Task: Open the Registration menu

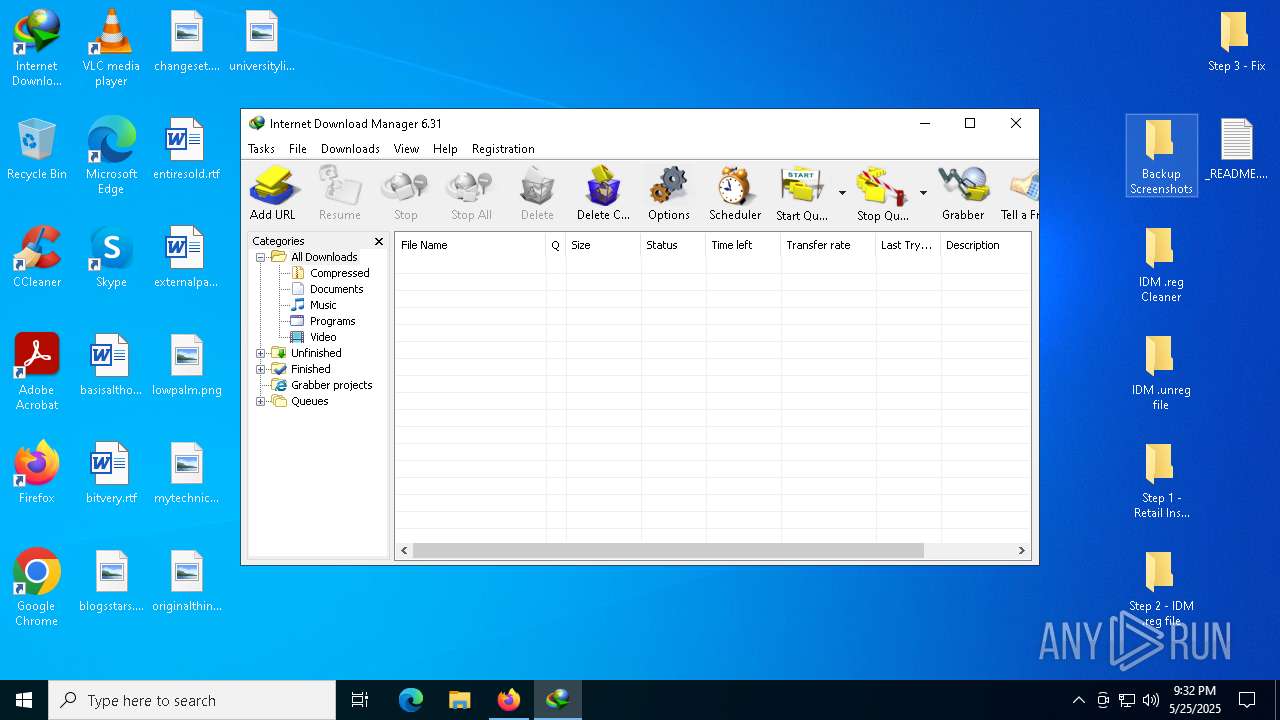Action: tap(503, 149)
